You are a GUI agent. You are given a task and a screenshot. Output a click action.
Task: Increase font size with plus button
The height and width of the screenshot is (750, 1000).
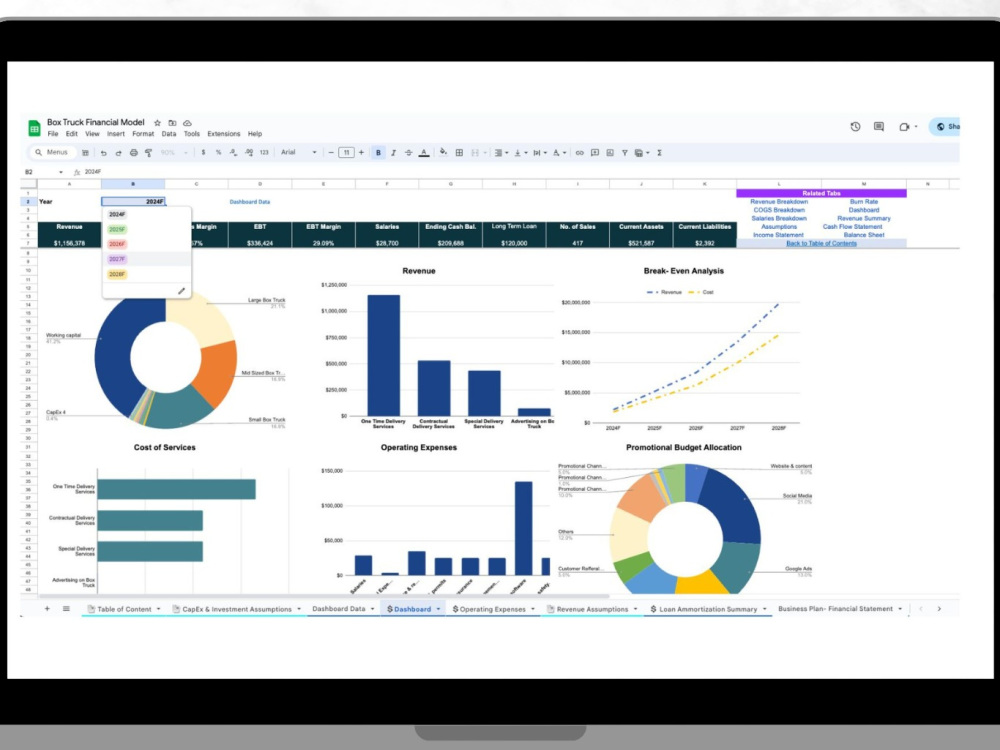pyautogui.click(x=362, y=153)
